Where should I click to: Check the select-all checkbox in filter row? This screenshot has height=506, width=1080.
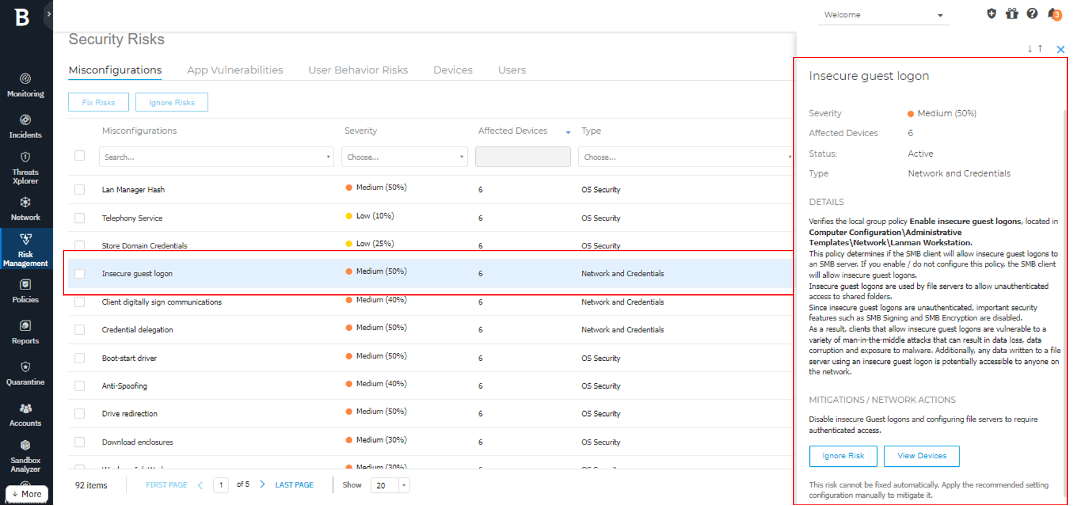point(80,156)
